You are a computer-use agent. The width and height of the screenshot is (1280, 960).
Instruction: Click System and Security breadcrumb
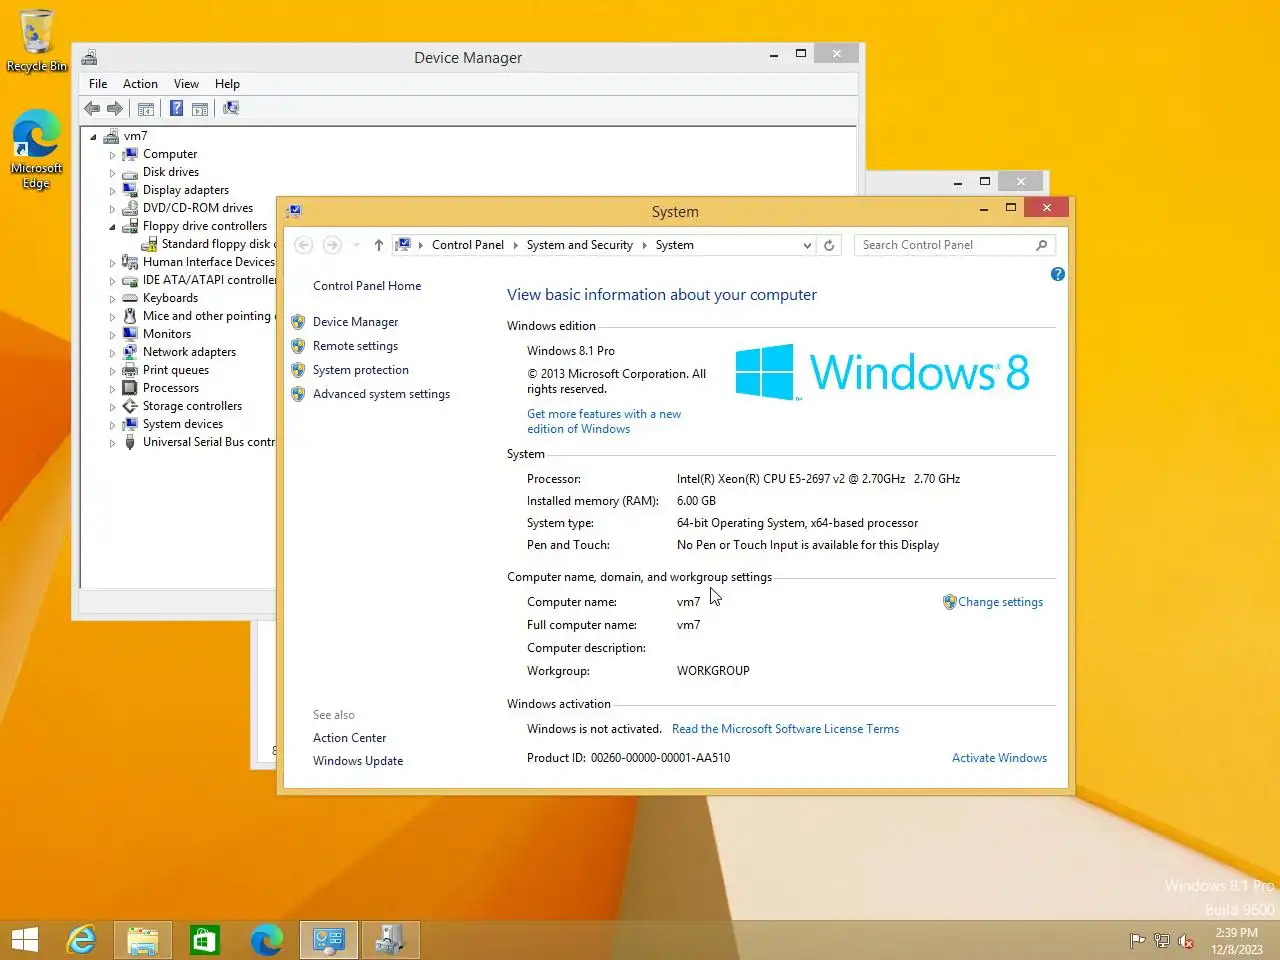(x=580, y=245)
